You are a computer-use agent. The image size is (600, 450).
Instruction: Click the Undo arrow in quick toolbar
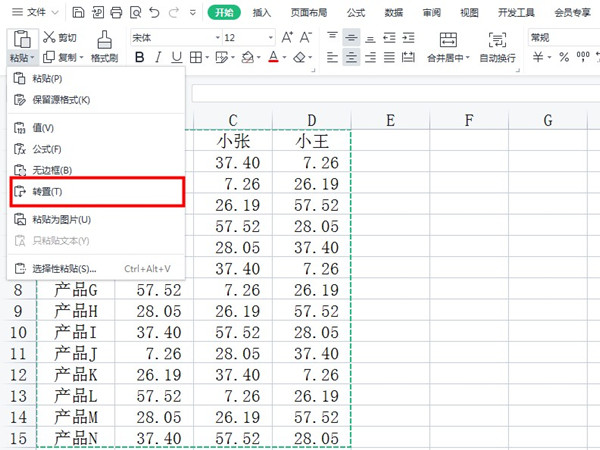pyautogui.click(x=151, y=13)
